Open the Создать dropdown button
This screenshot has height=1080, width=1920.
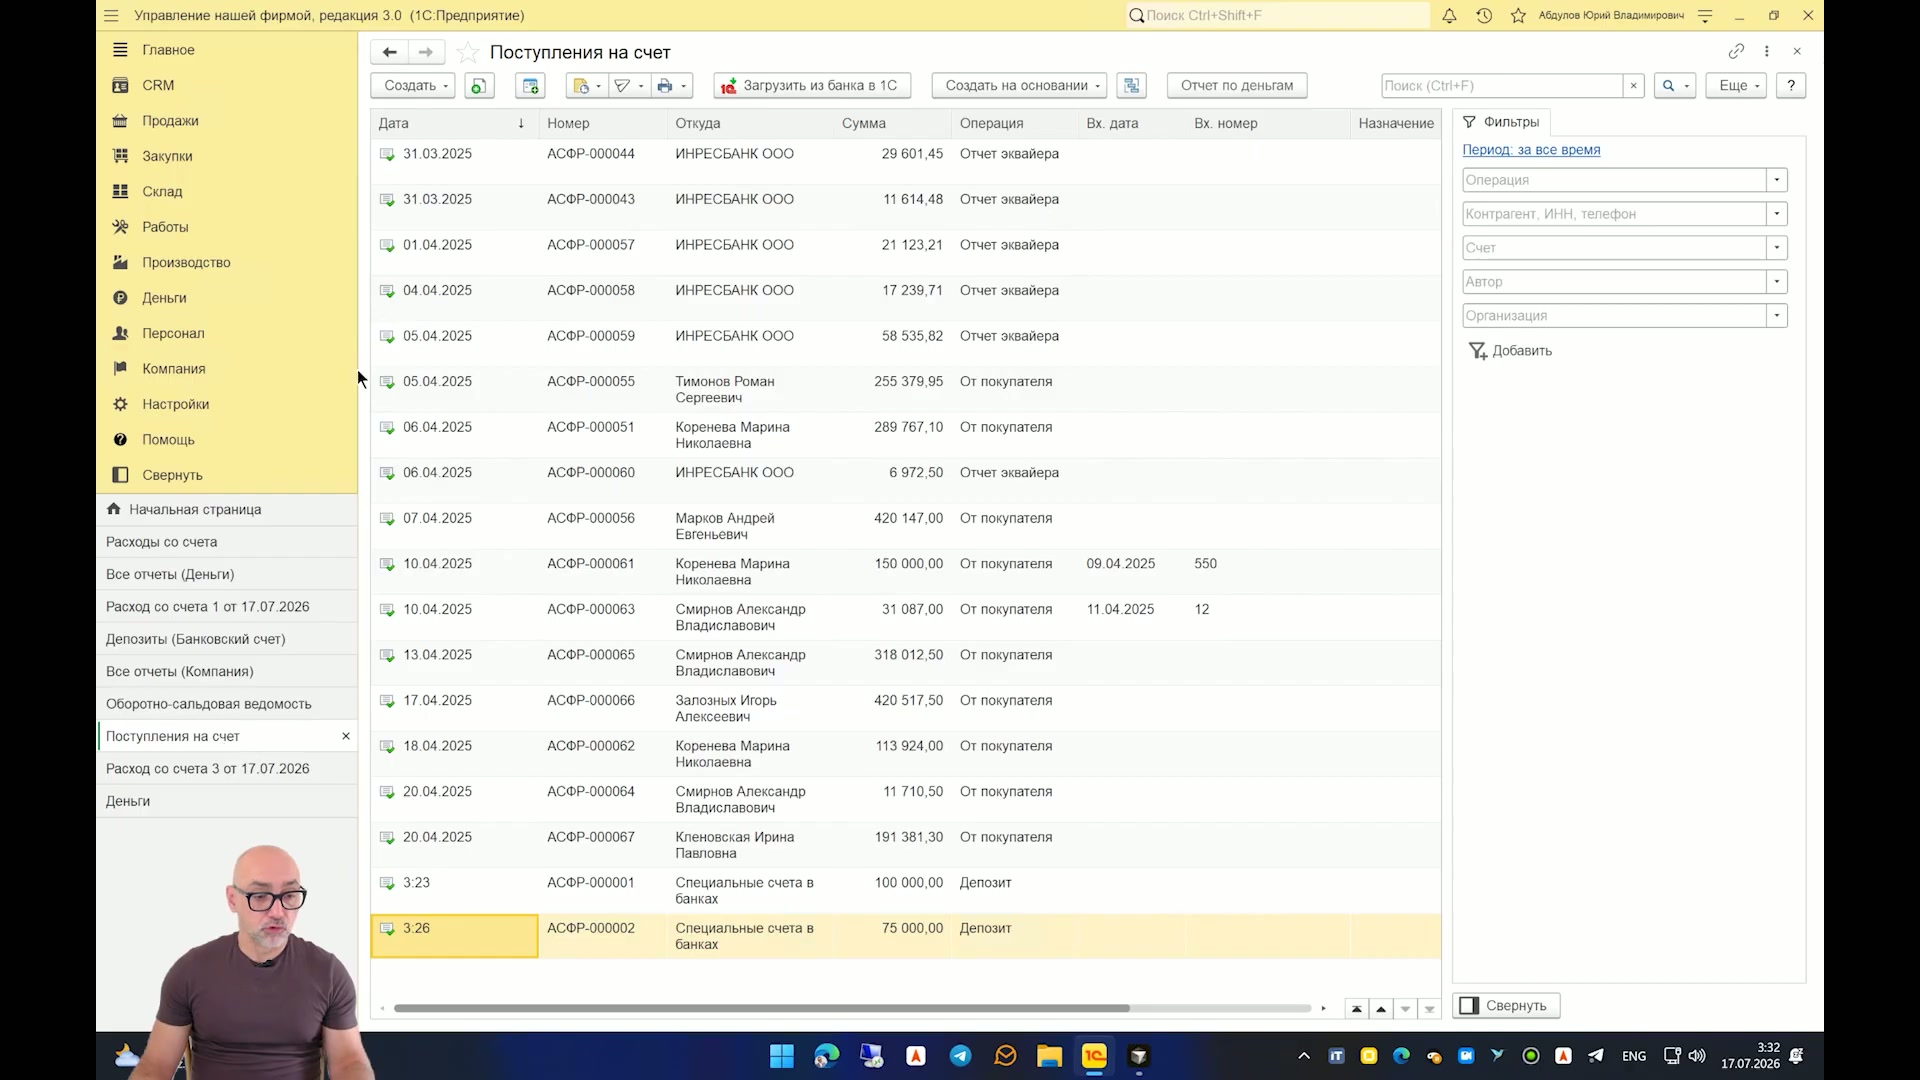(x=413, y=86)
